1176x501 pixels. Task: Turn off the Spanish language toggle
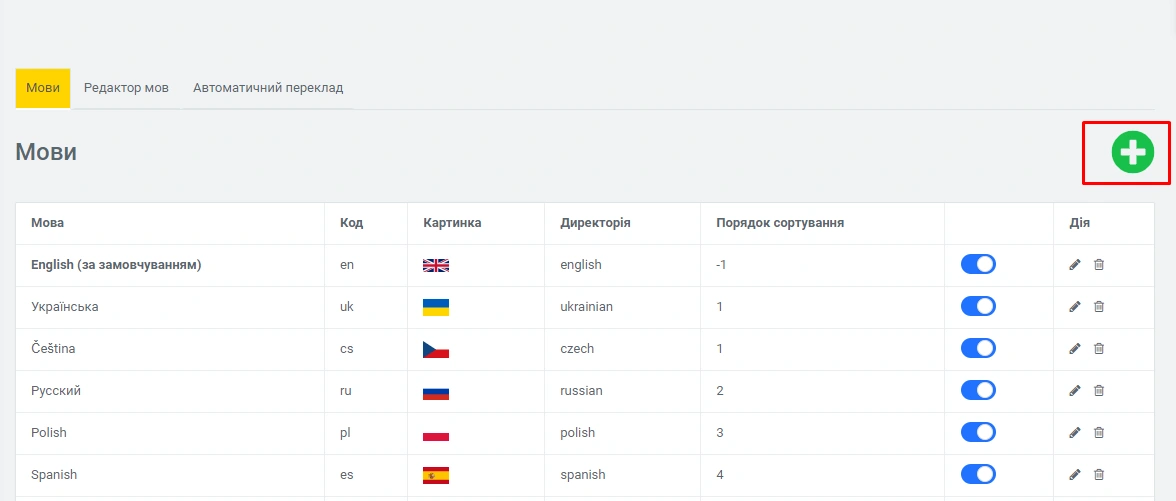tap(978, 475)
